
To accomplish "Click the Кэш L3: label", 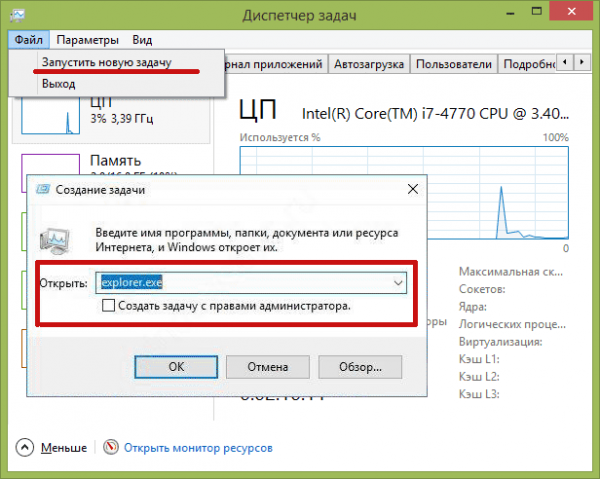I will click(479, 394).
